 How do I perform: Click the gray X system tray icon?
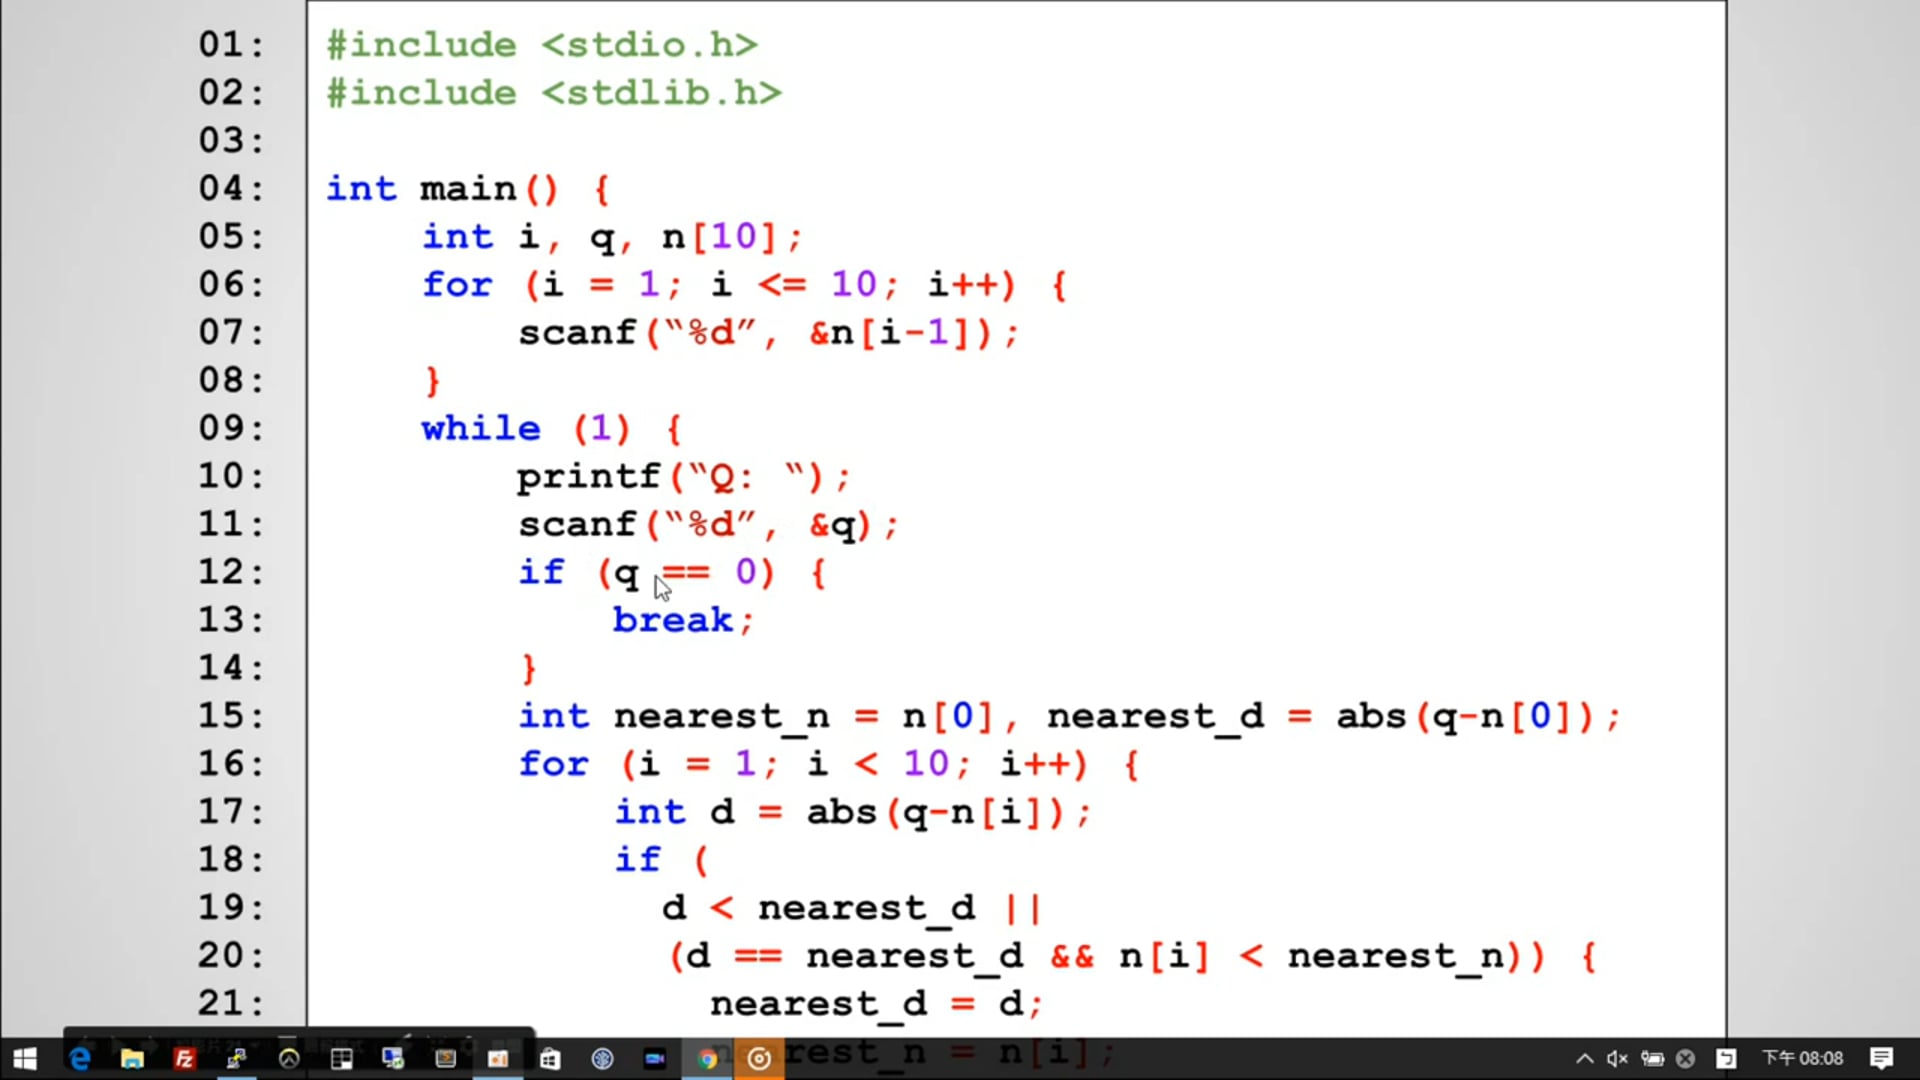1685,1058
